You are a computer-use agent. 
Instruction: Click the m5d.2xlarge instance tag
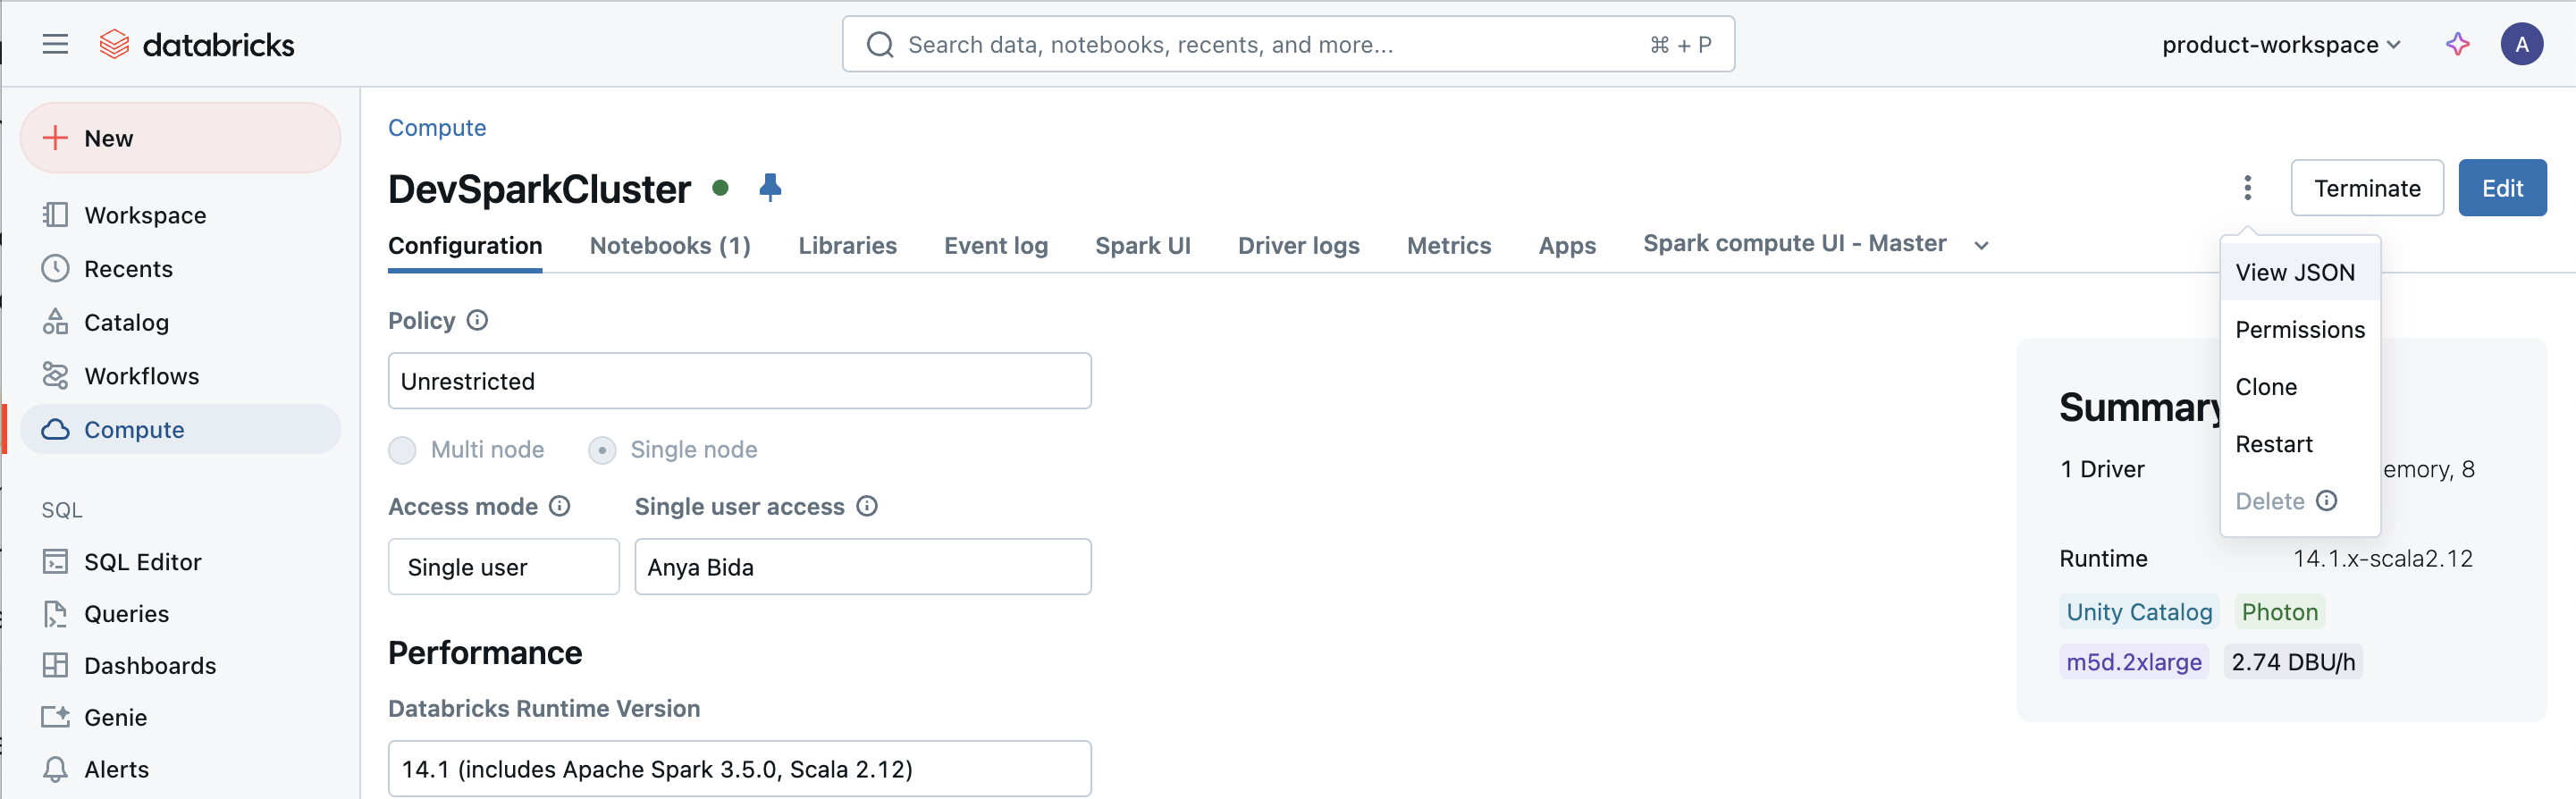(x=2133, y=661)
